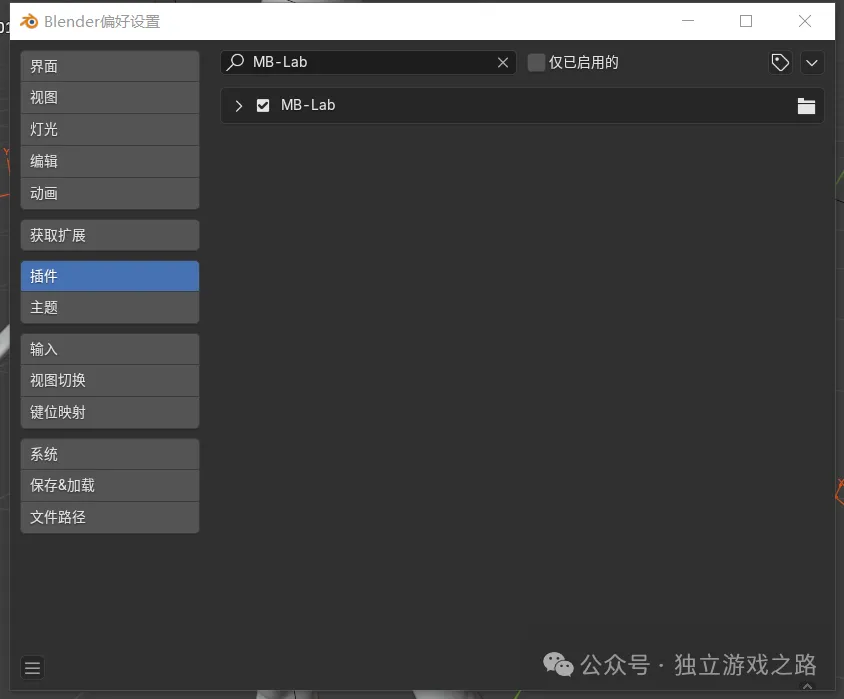Select the 视图 section
The height and width of the screenshot is (699, 844).
tap(109, 97)
